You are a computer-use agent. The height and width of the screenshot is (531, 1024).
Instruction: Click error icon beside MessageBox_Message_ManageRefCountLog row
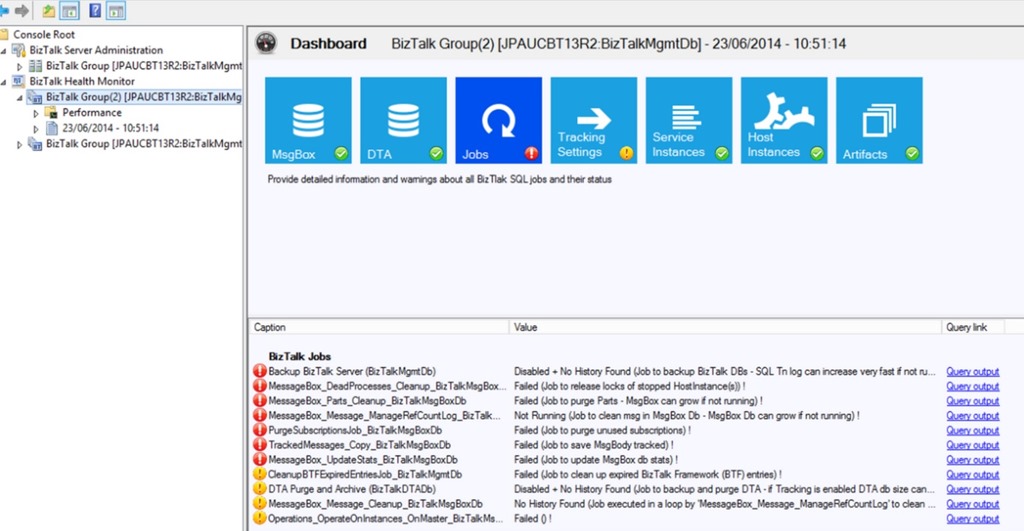(260, 415)
